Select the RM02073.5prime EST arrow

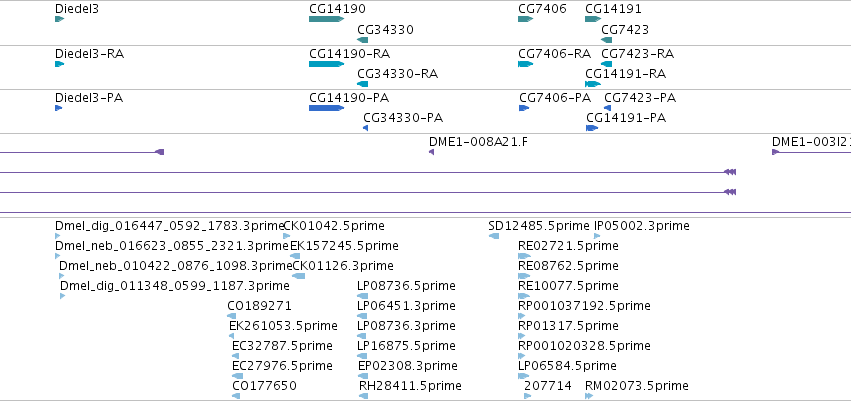click(589, 396)
